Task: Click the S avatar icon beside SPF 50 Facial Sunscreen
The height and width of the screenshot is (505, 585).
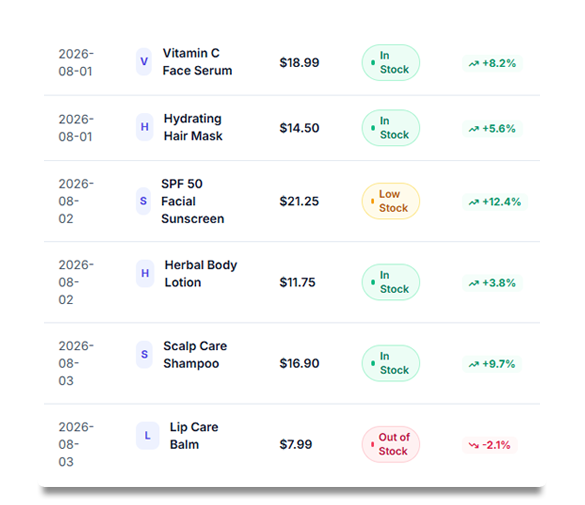Action: [x=143, y=201]
